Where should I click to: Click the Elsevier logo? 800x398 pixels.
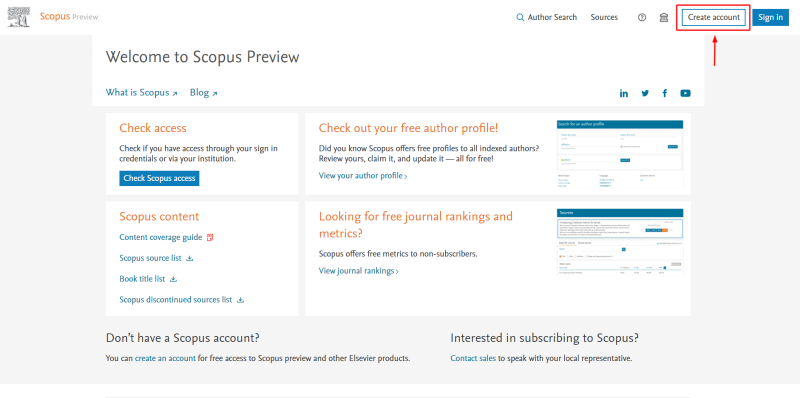tap(19, 17)
